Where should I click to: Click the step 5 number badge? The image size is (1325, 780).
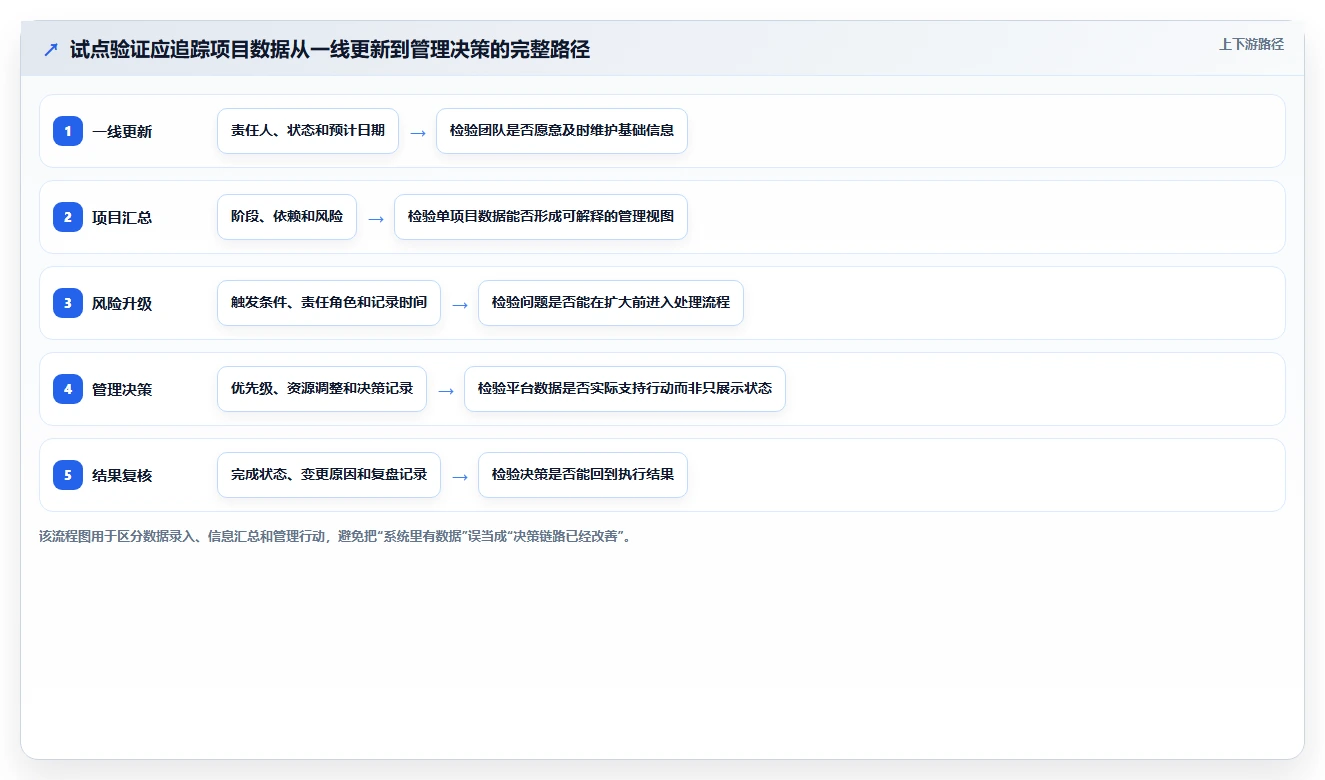pos(68,475)
